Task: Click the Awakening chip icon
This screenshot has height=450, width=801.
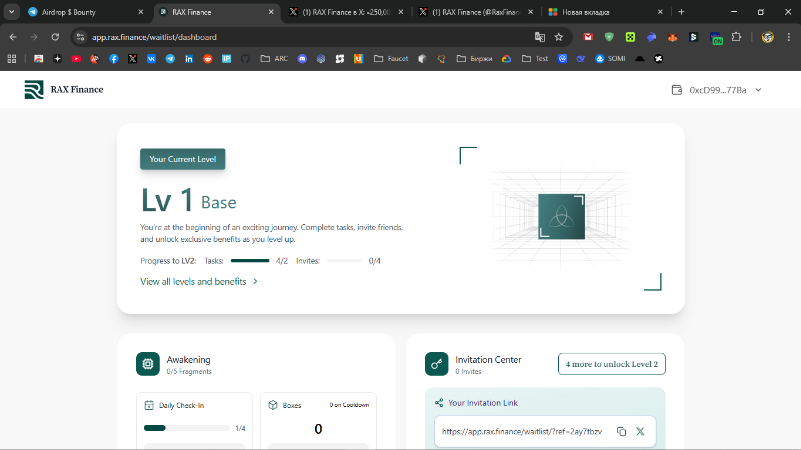Action: pos(148,364)
